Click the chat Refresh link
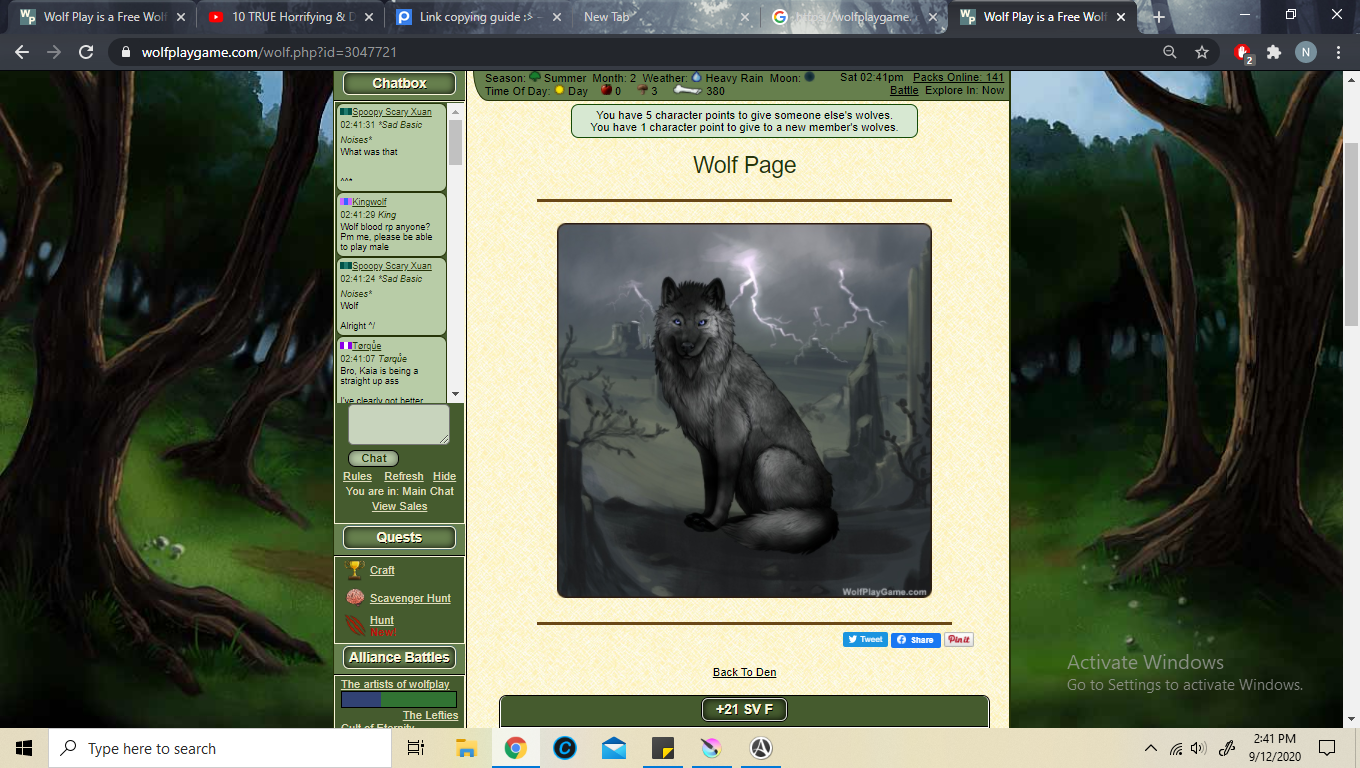Viewport: 1360px width, 768px height. click(404, 476)
